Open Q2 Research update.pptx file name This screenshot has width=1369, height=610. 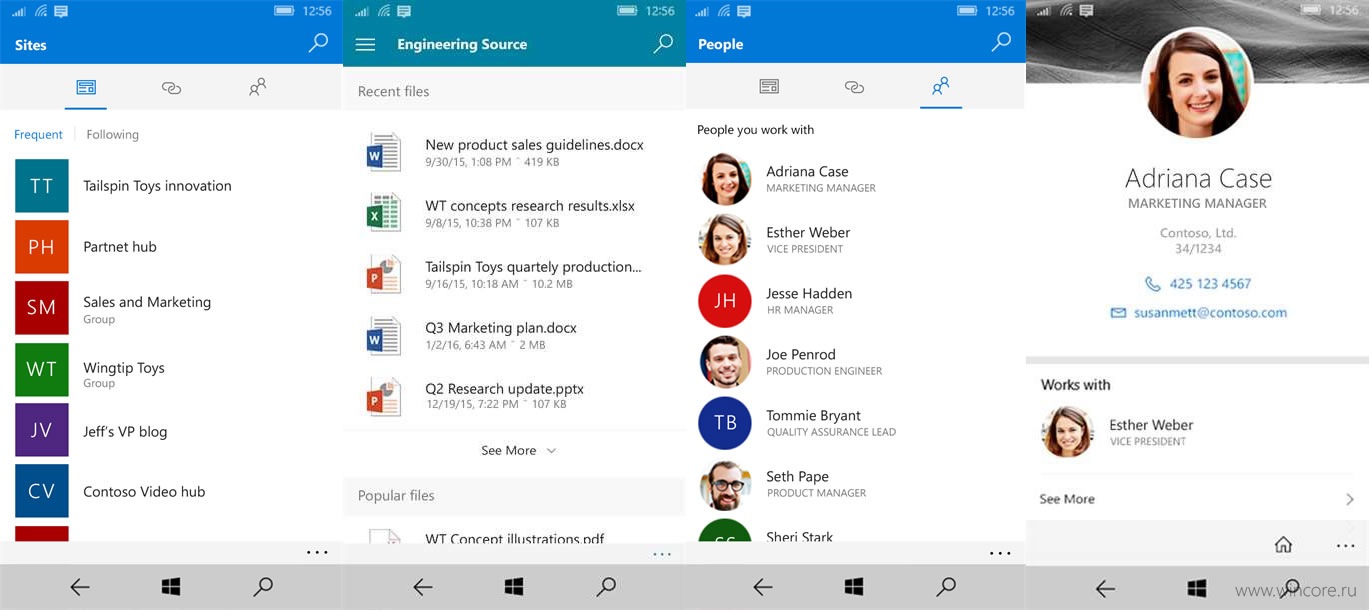504,389
